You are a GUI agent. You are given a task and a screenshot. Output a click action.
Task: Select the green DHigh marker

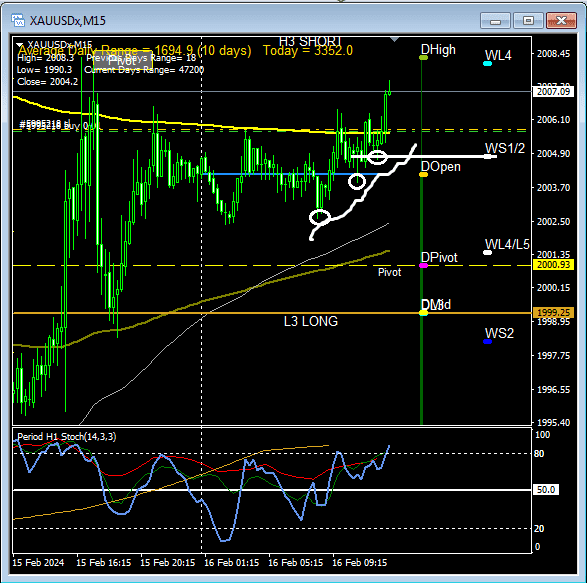coord(423,58)
